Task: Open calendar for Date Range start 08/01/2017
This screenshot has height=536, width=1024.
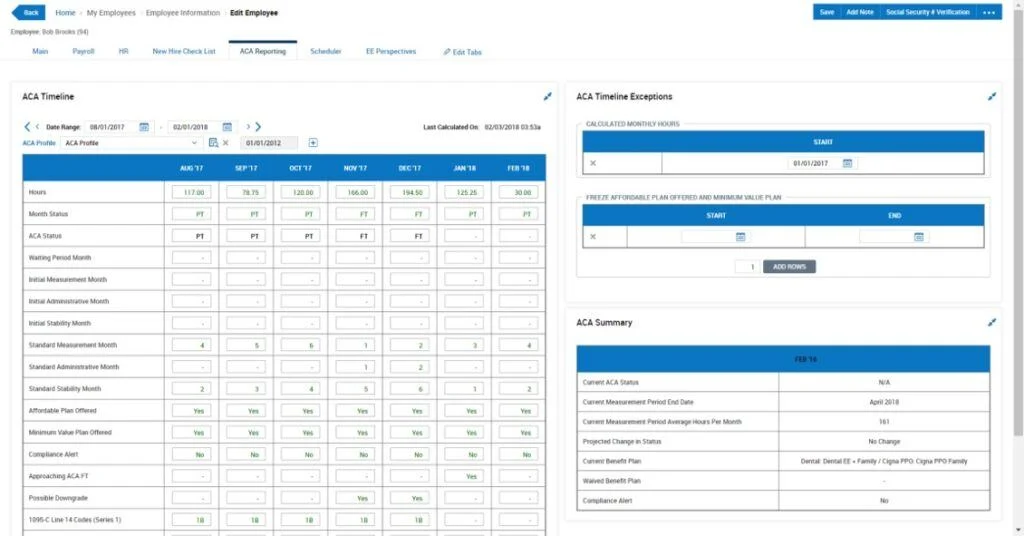Action: click(144, 127)
